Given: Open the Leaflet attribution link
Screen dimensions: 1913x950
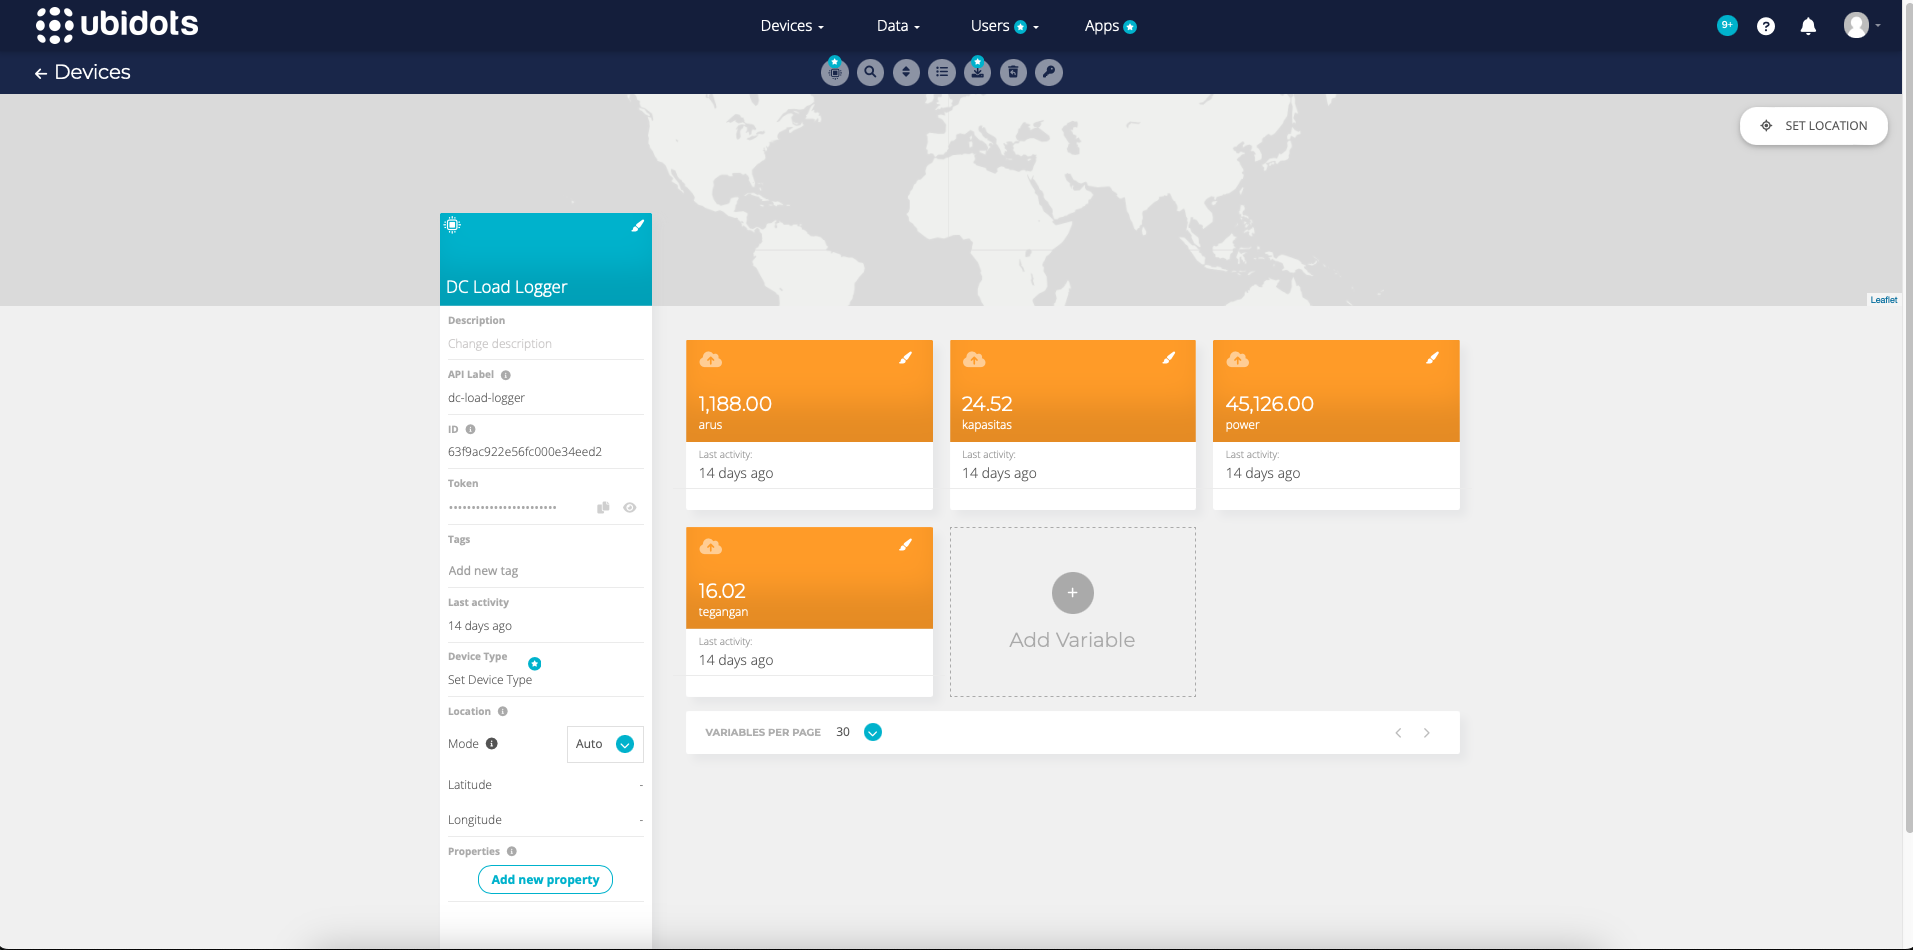Looking at the screenshot, I should click(x=1884, y=300).
